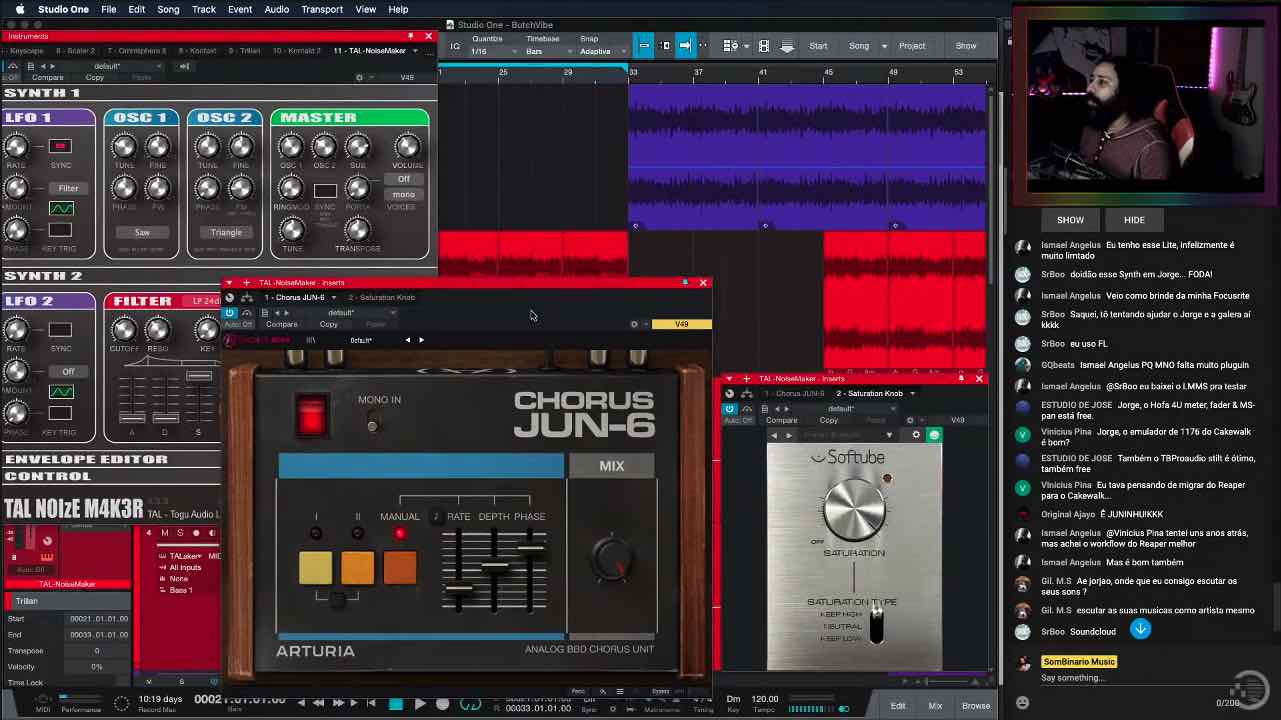Click the rewind transport button
This screenshot has height=720, width=1281.
[318, 704]
